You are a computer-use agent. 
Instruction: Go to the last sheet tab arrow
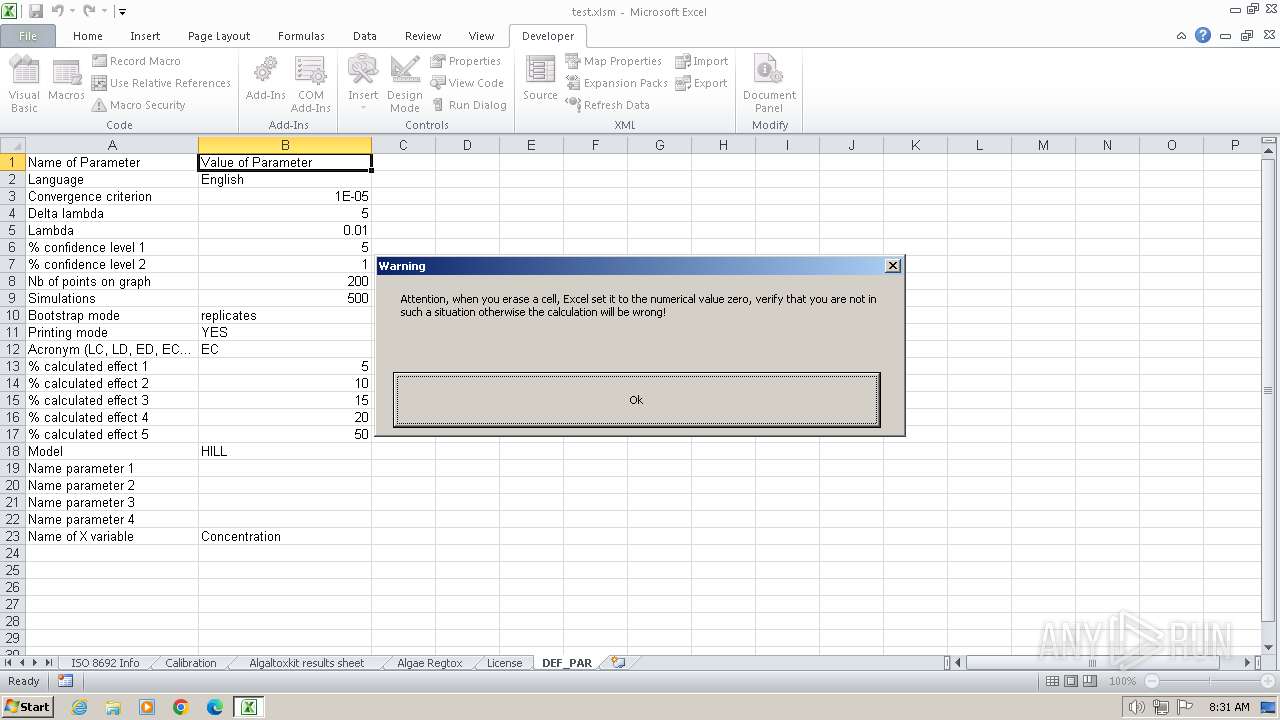pos(48,663)
